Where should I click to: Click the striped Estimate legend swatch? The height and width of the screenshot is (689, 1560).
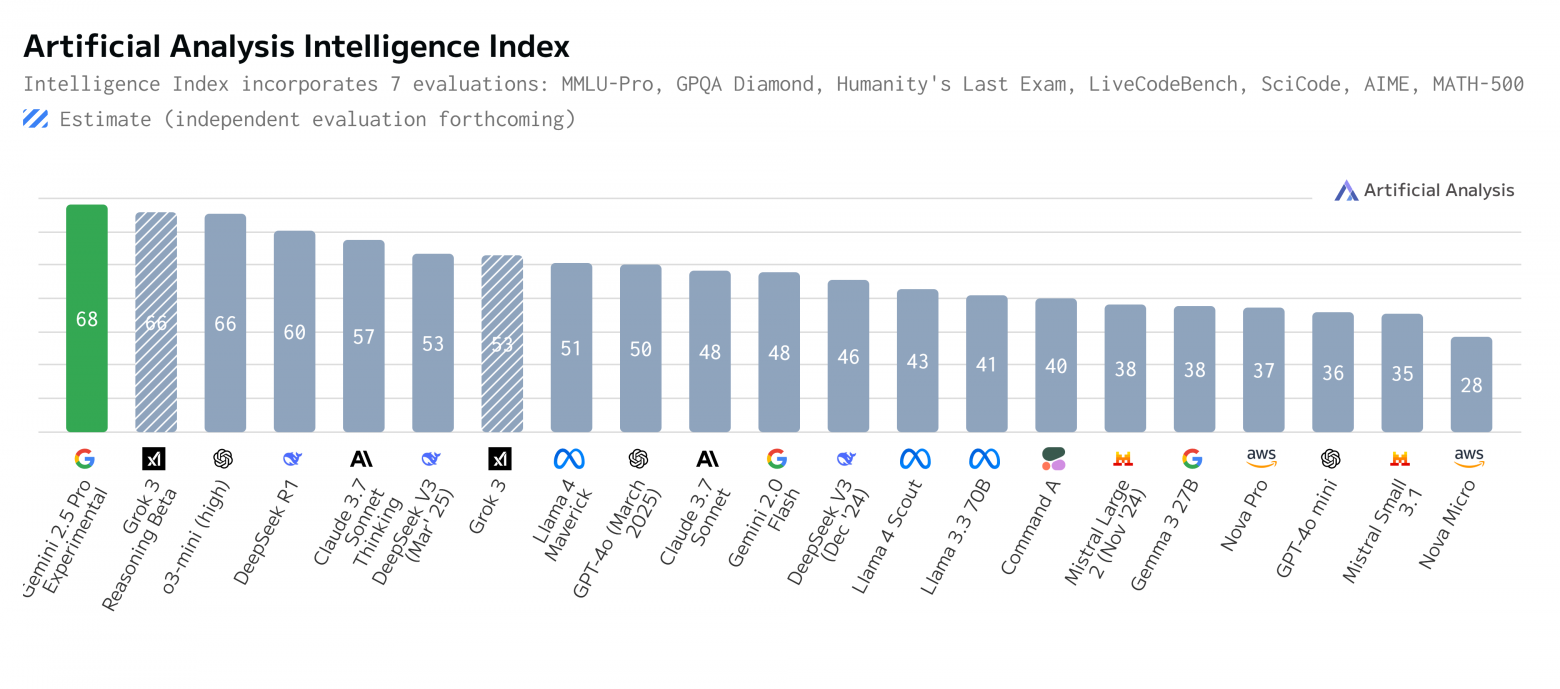click(36, 120)
